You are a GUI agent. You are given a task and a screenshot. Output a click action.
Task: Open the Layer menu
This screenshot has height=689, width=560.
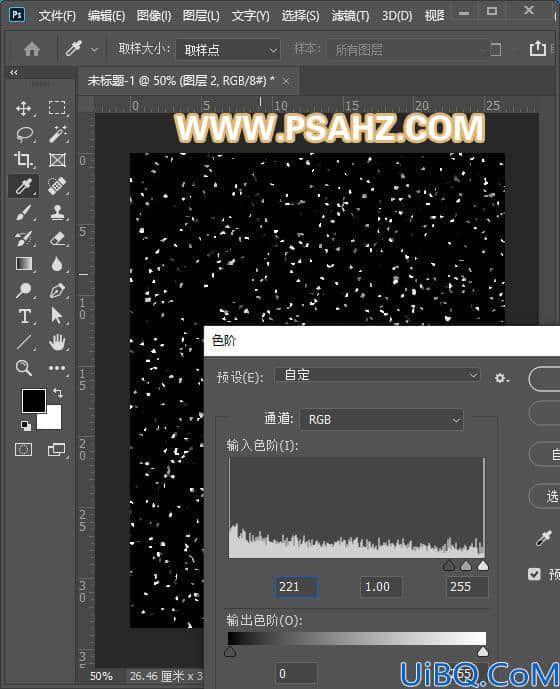click(201, 16)
